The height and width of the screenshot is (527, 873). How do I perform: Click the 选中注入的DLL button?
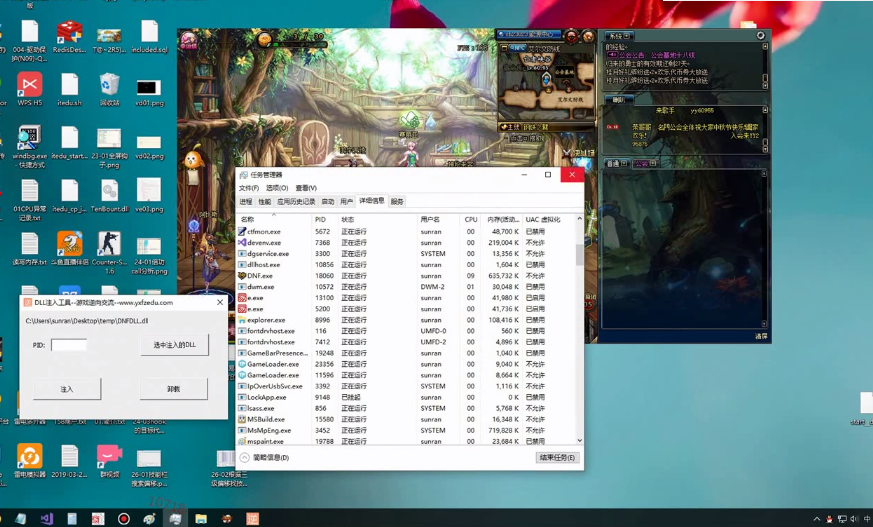(x=174, y=345)
